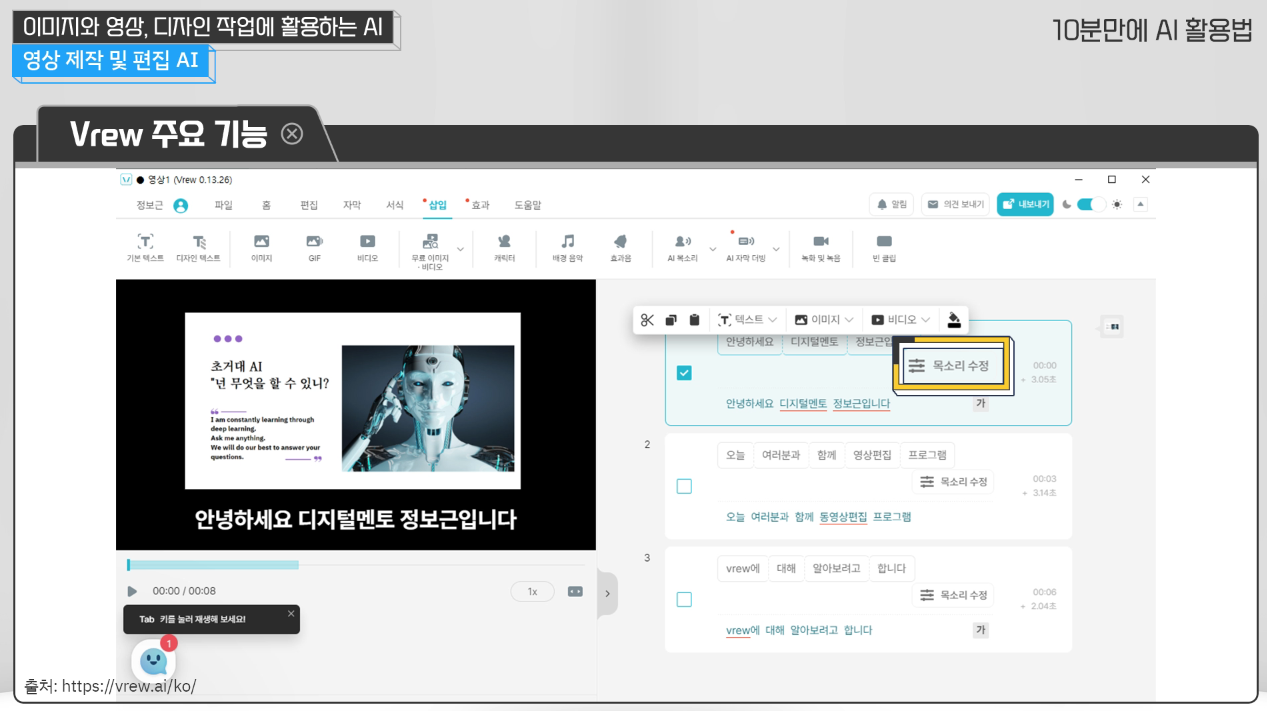This screenshot has height=711, width=1267.
Task: Copy clip using the floating toolbar copy icon
Action: (671, 320)
